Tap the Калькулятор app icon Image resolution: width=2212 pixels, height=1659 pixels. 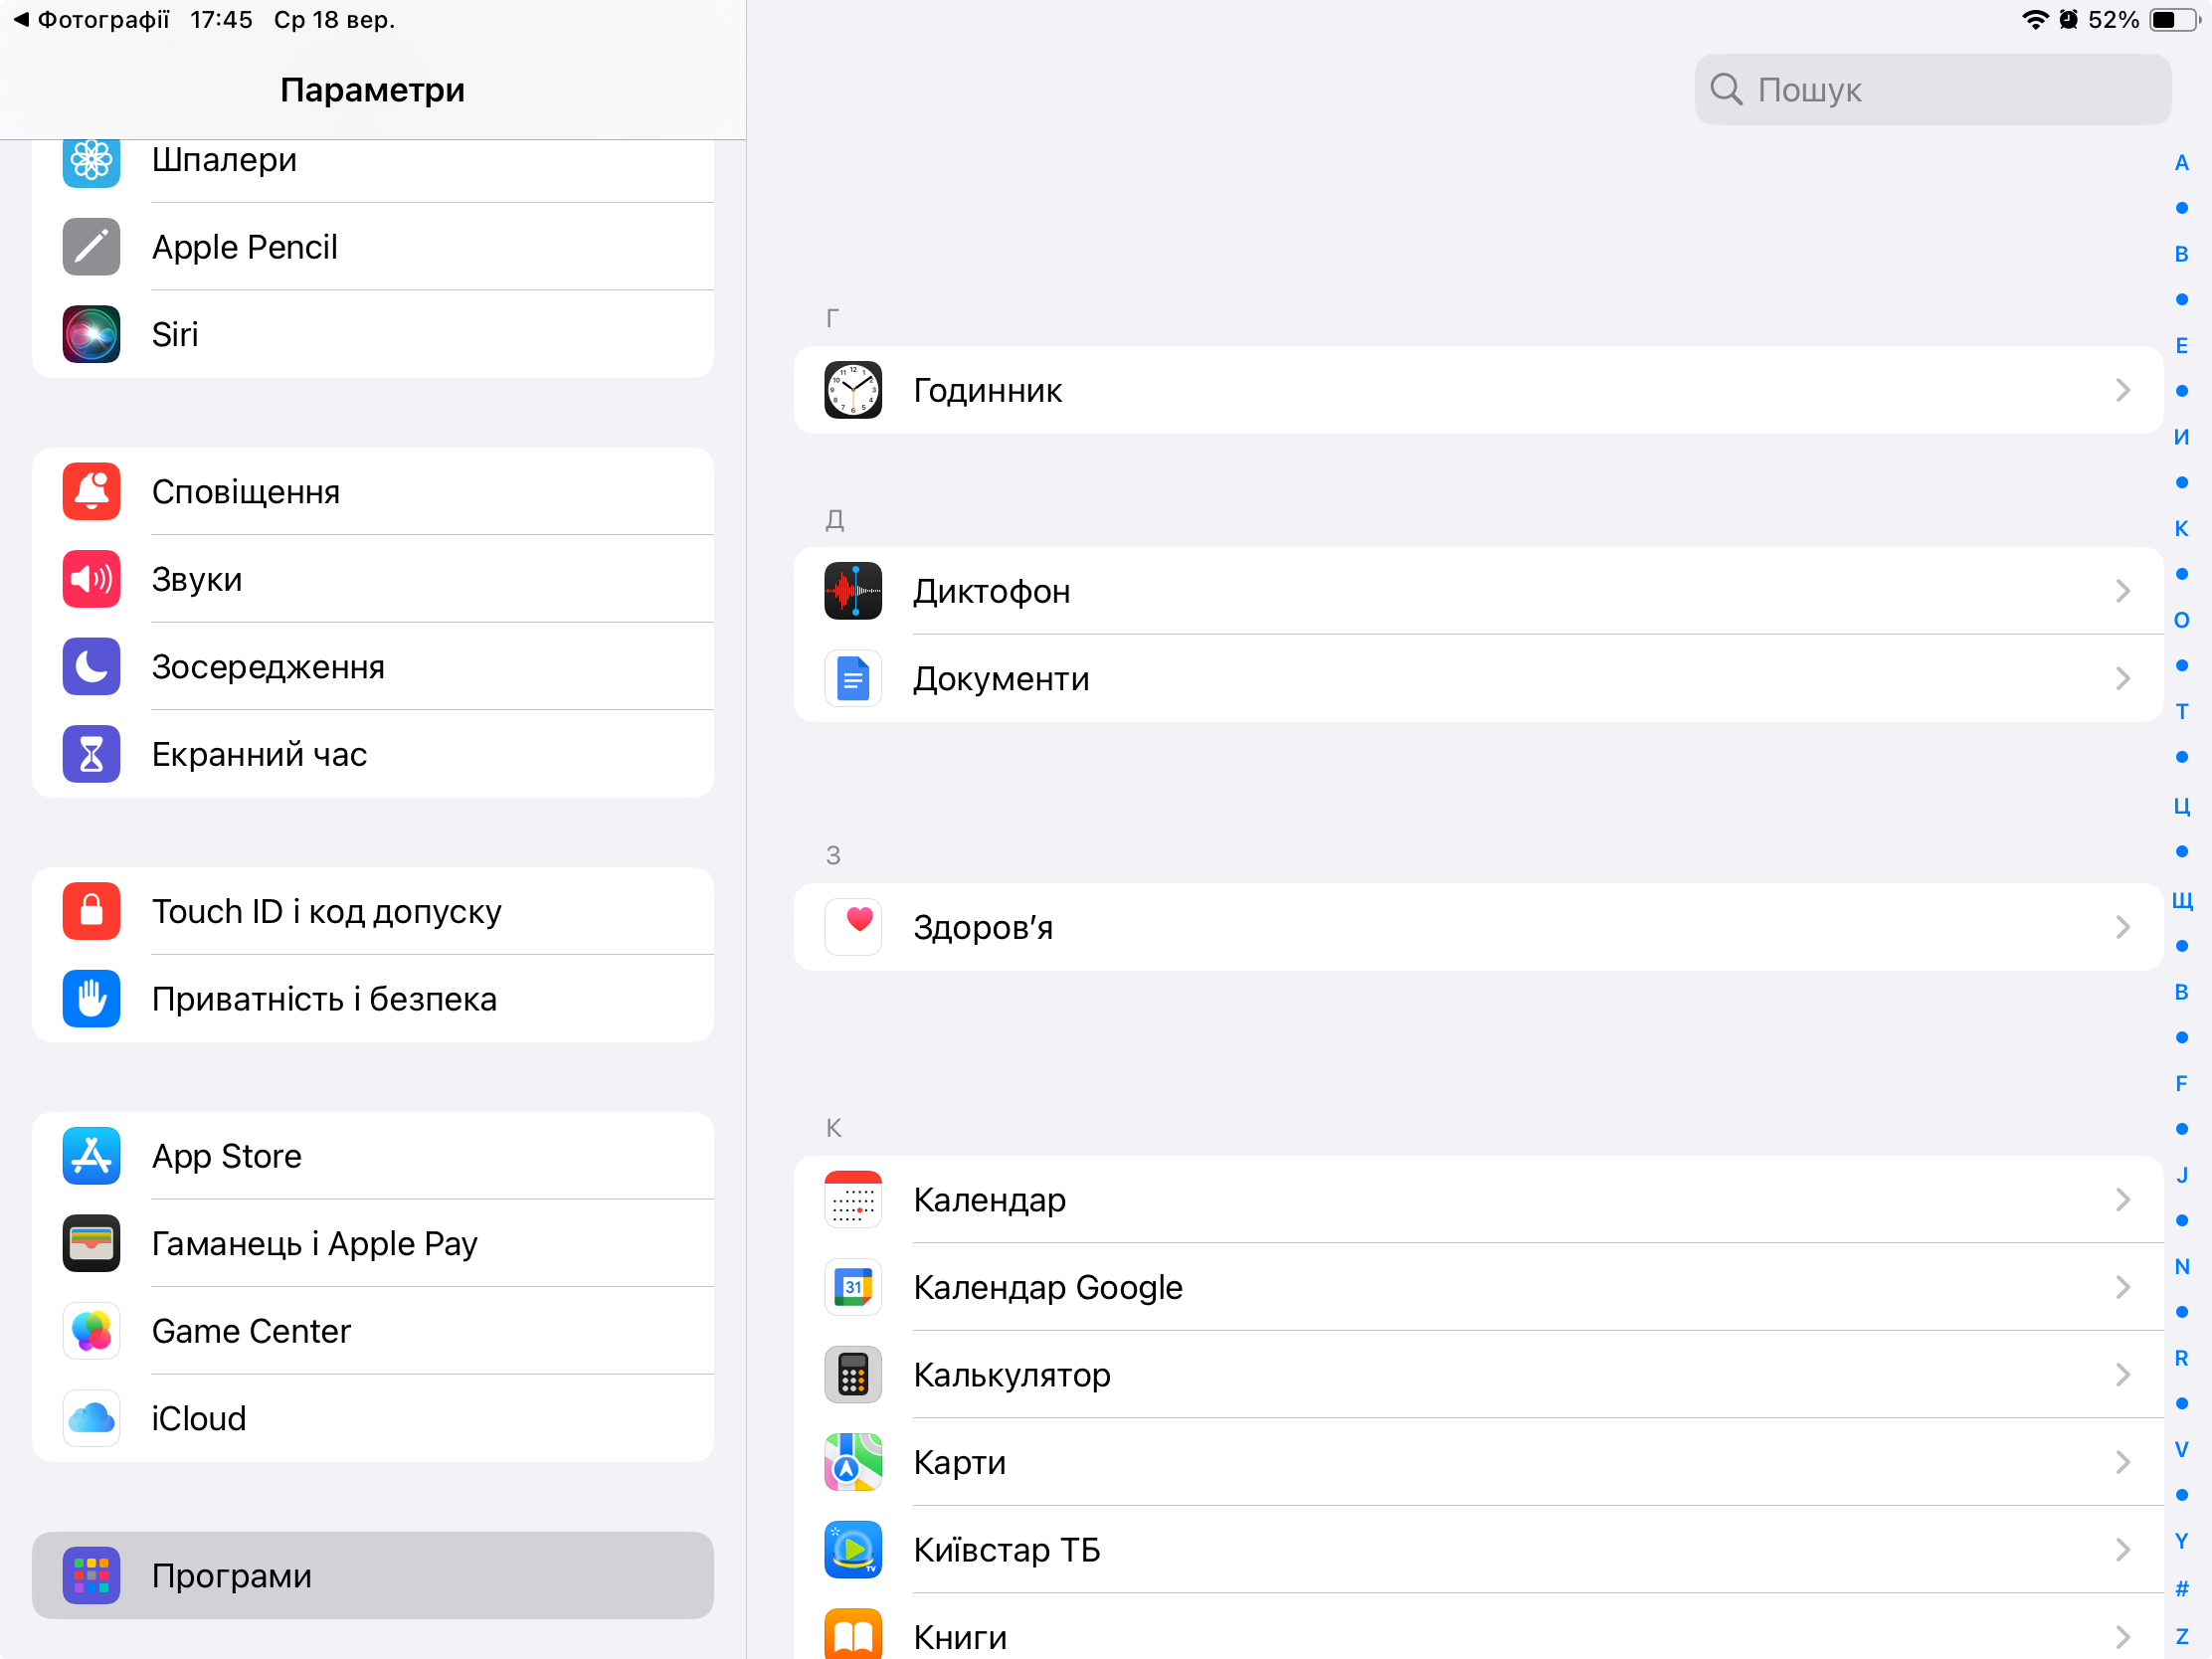853,1375
